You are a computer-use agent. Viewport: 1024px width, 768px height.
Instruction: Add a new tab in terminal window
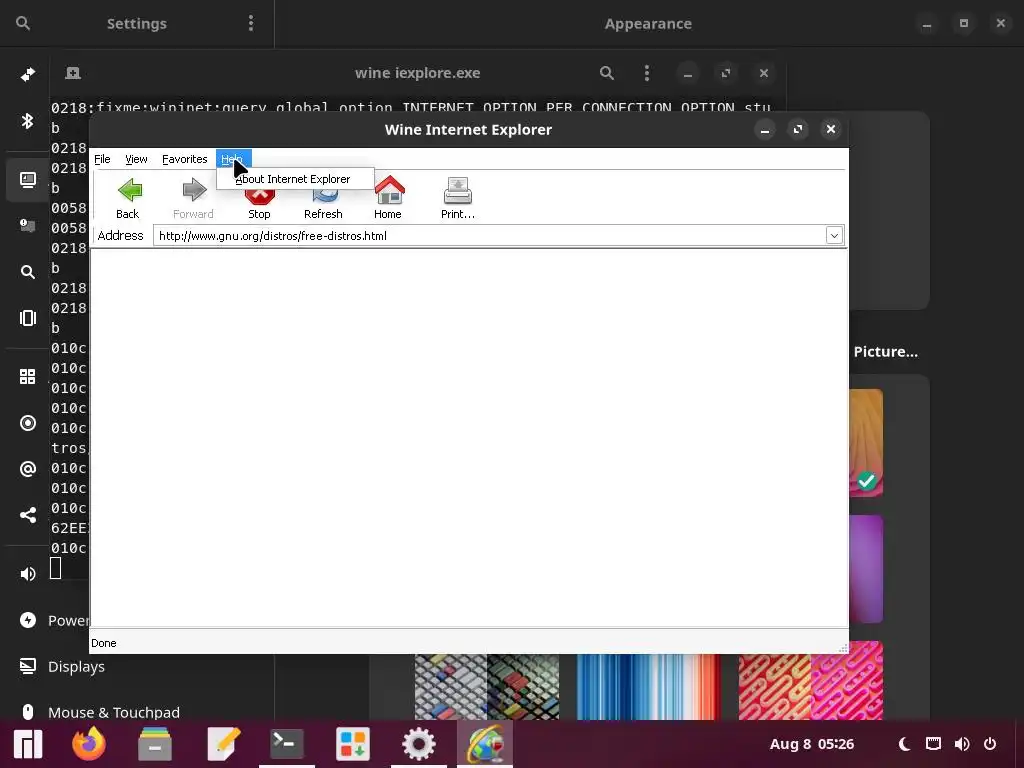pyautogui.click(x=73, y=73)
